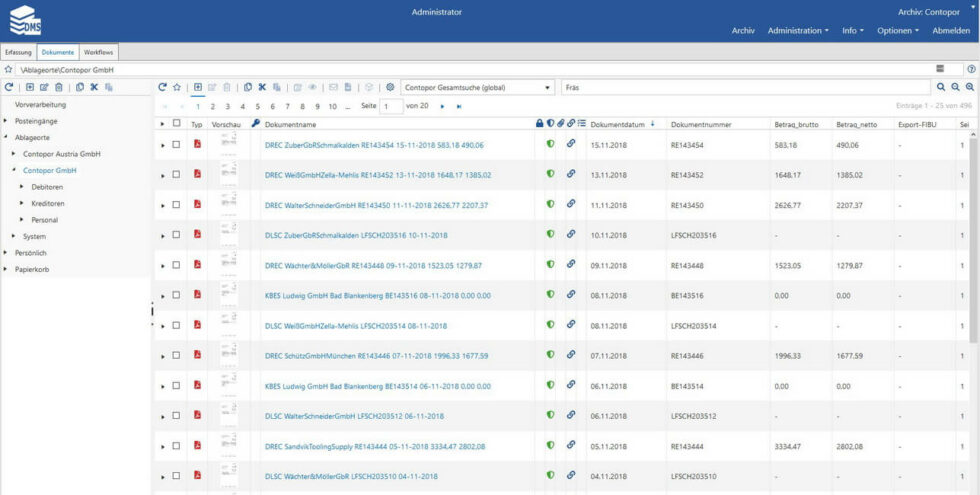
Task: Click in the Seite page number field
Action: pos(390,106)
